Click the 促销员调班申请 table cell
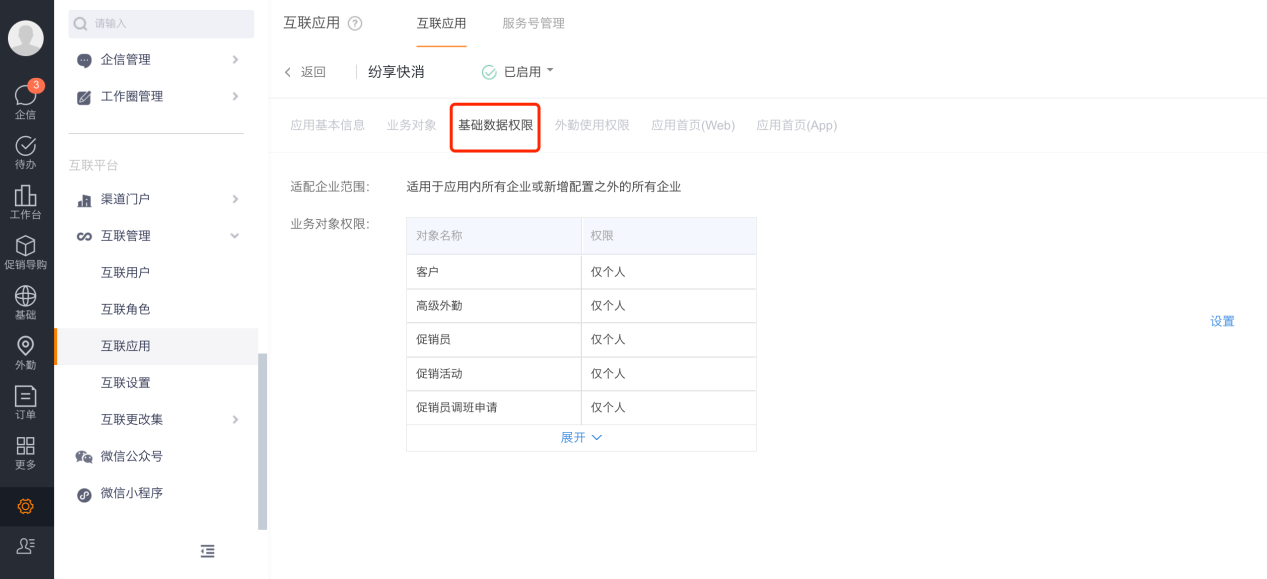This screenshot has width=1267, height=579. tap(494, 408)
